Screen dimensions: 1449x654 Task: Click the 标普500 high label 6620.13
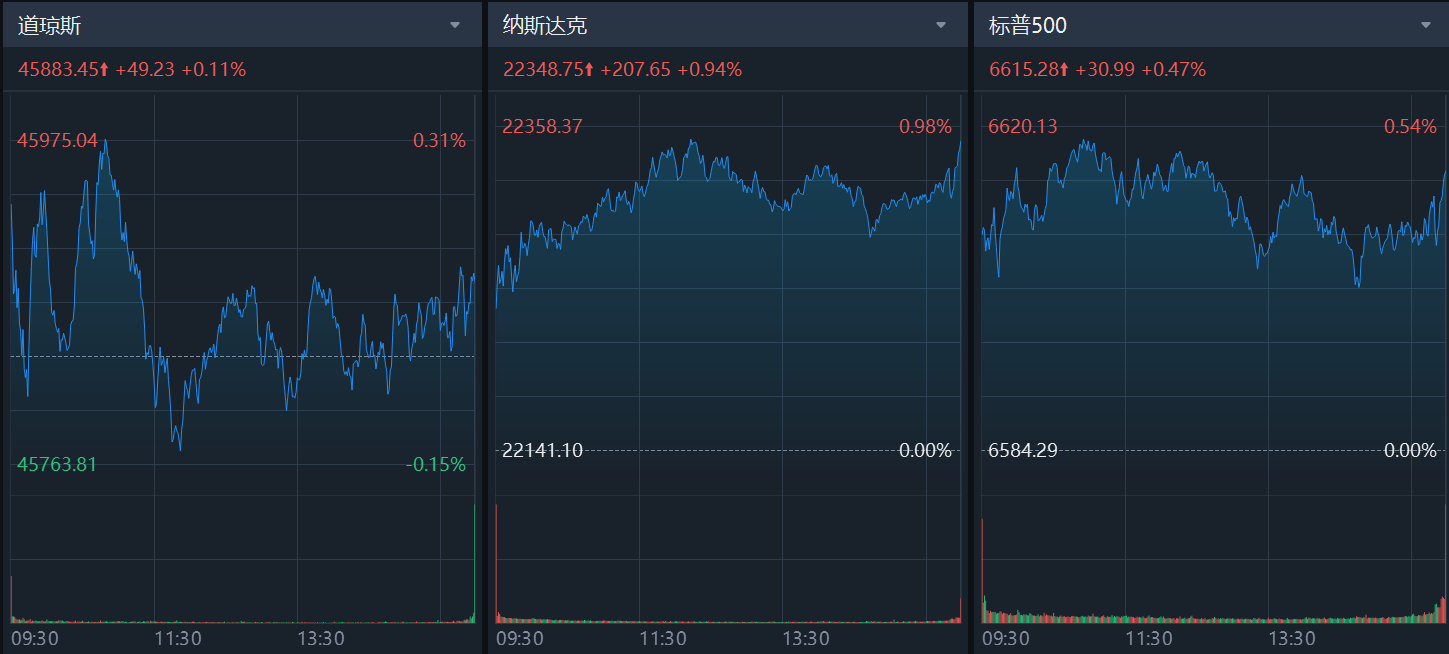(1023, 127)
